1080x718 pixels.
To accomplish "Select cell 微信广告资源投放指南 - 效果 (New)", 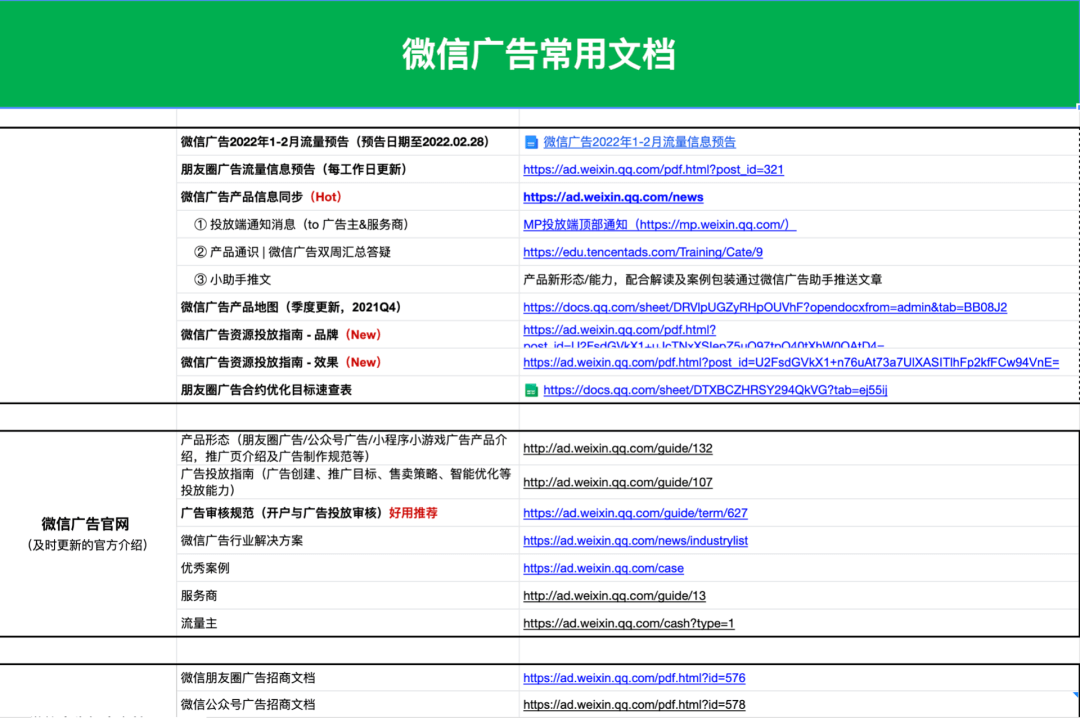I will coord(348,362).
